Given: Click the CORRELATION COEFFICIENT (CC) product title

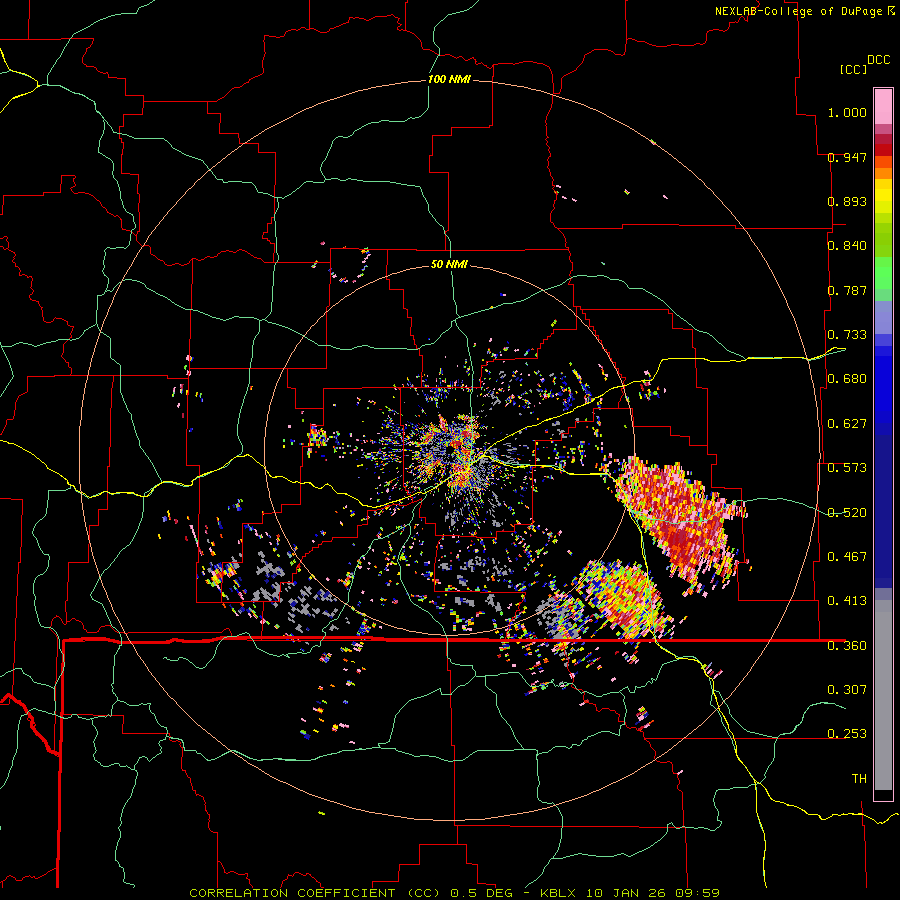Looking at the screenshot, I should tap(315, 893).
